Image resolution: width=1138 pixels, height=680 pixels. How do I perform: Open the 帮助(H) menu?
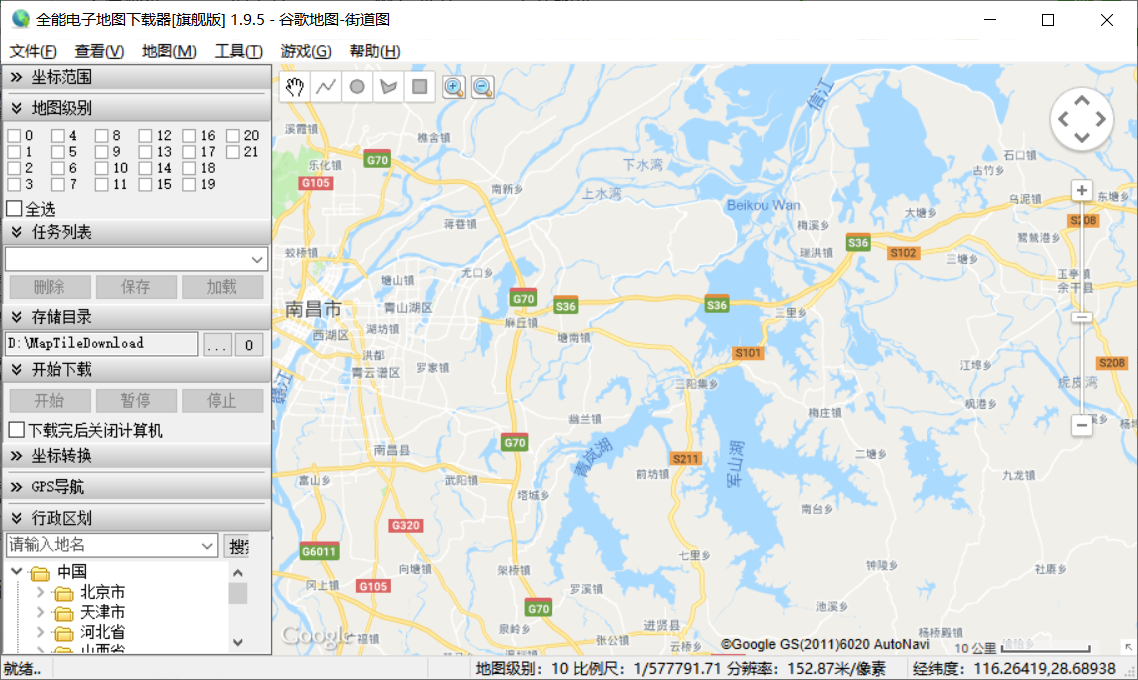pos(374,51)
